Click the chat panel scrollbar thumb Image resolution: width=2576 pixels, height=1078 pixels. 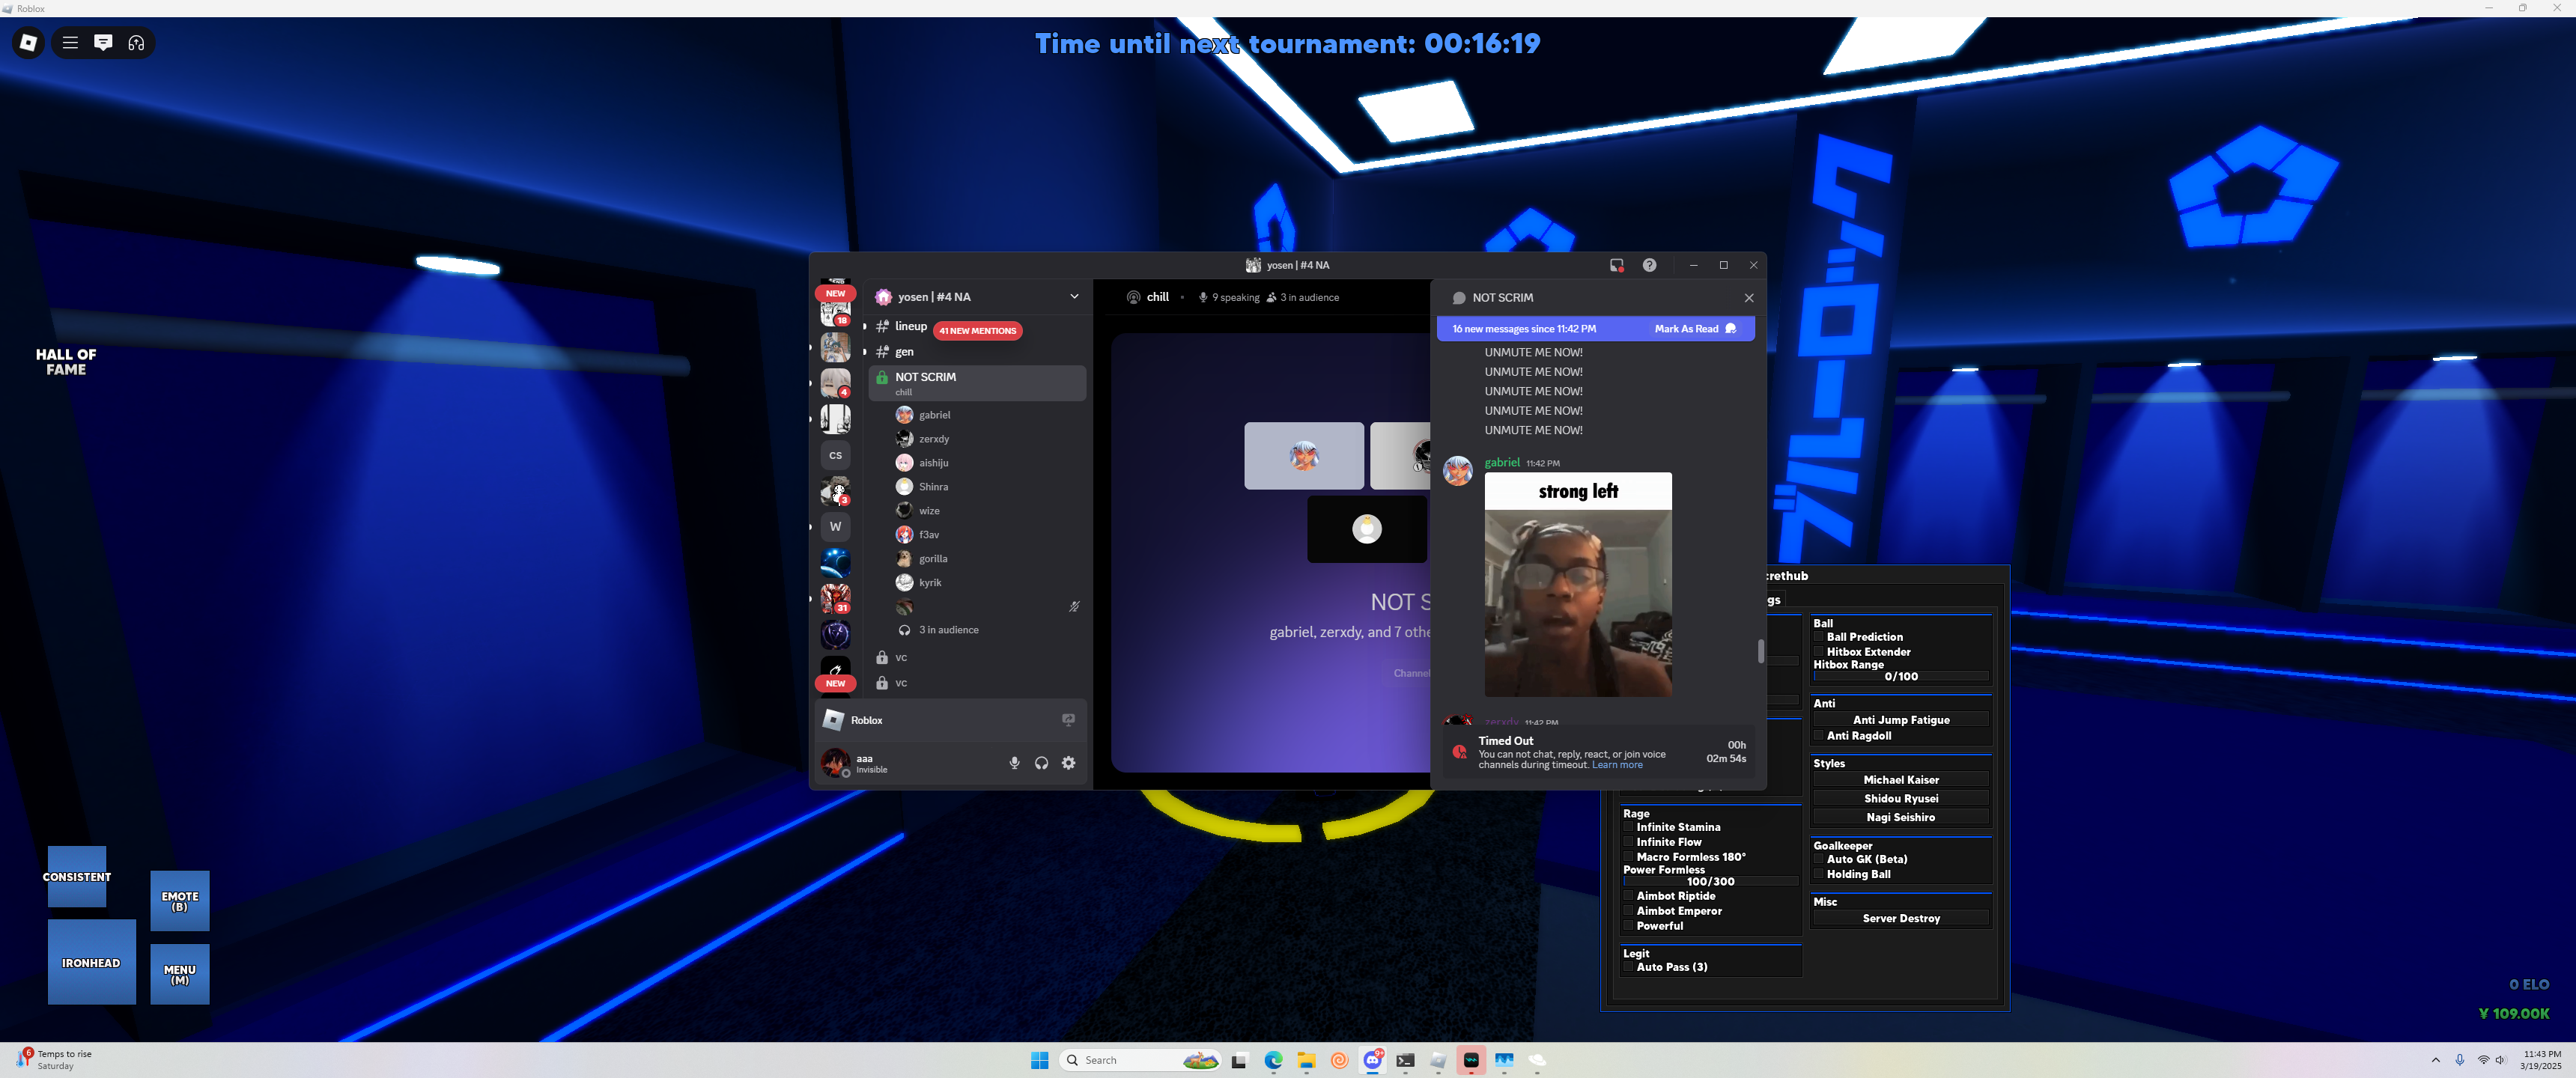[x=1760, y=651]
